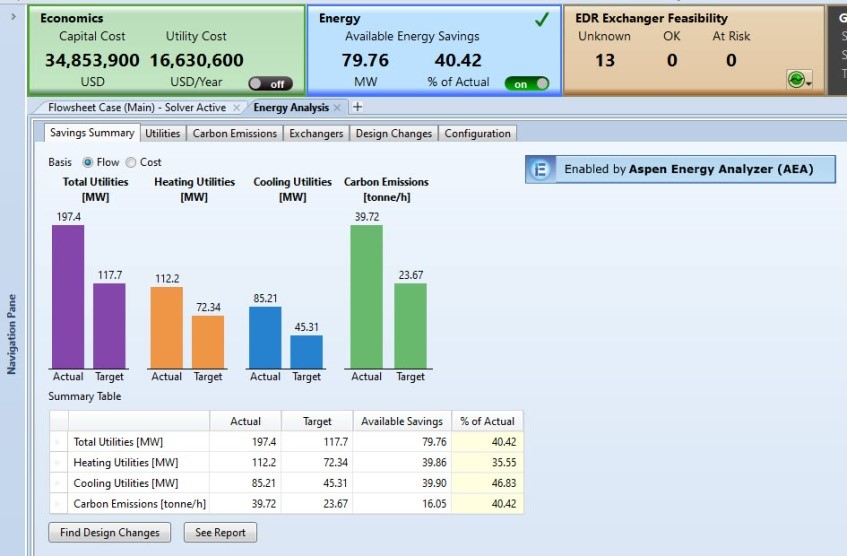
Task: Select the Cost basis radio button
Action: (131, 162)
